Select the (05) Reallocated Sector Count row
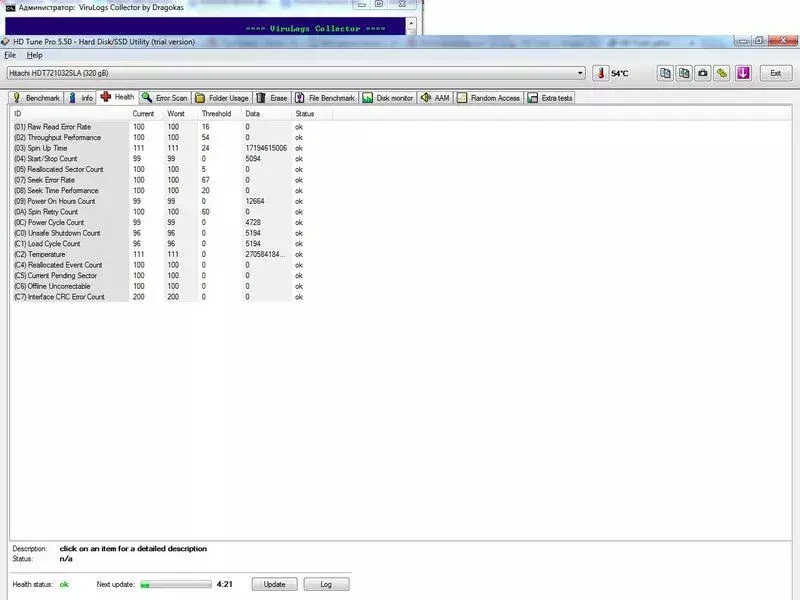This screenshot has height=600, width=800. pos(158,169)
